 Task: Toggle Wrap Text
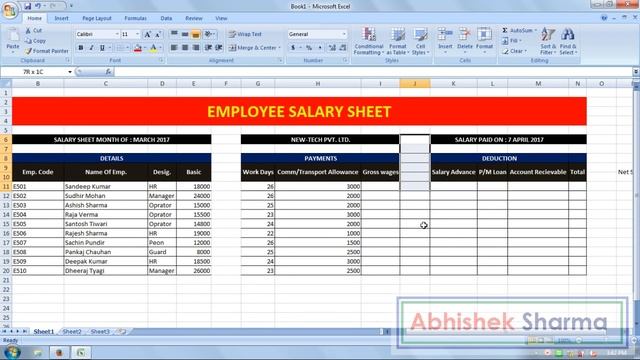[x=245, y=34]
